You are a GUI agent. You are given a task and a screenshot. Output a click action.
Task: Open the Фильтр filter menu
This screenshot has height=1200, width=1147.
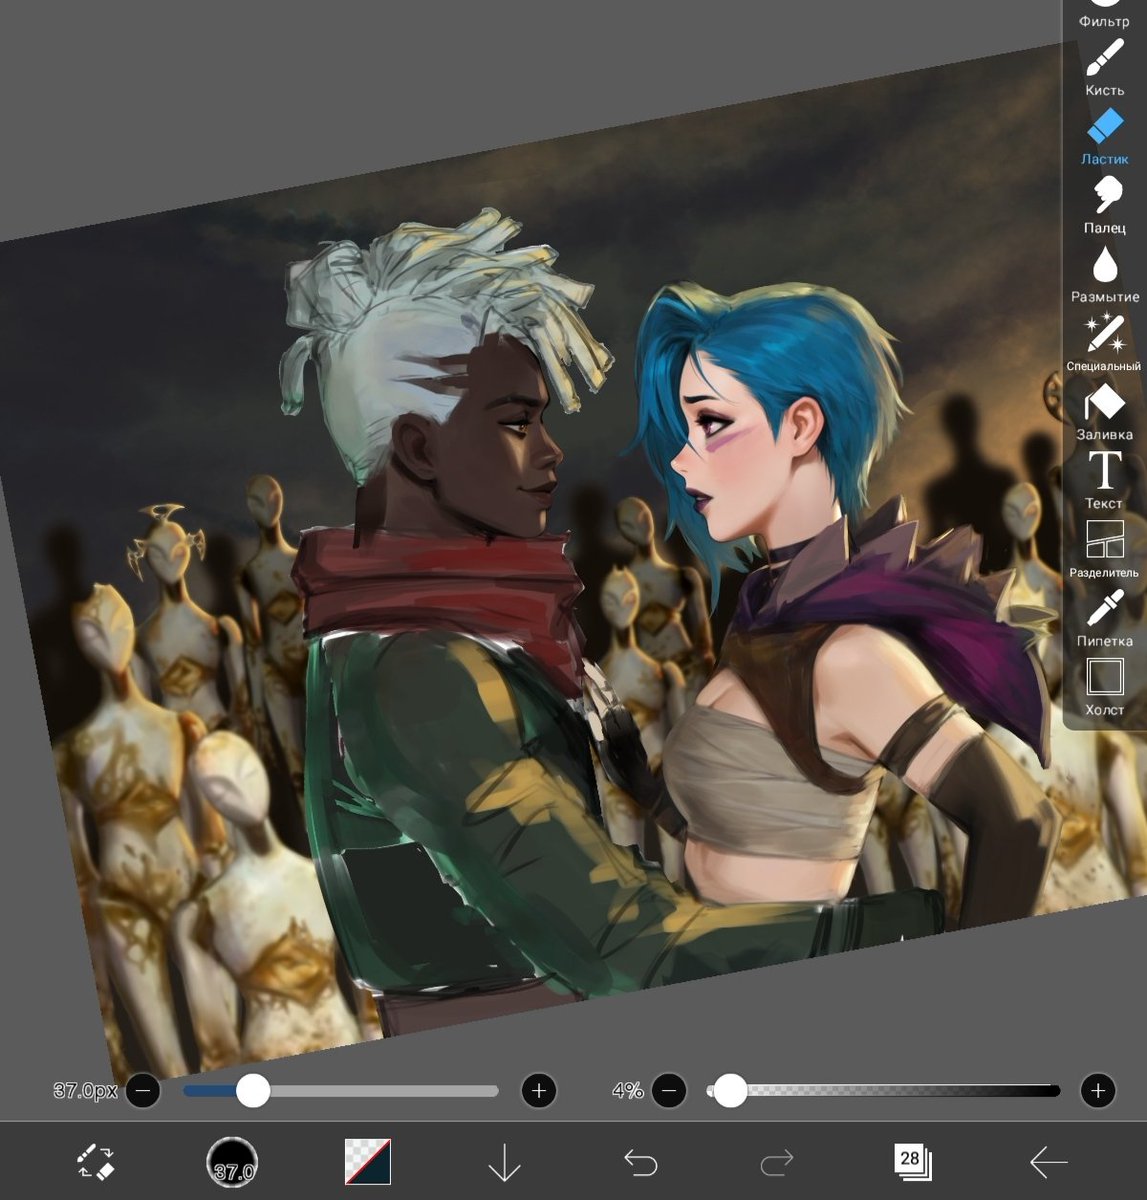tap(1105, 10)
